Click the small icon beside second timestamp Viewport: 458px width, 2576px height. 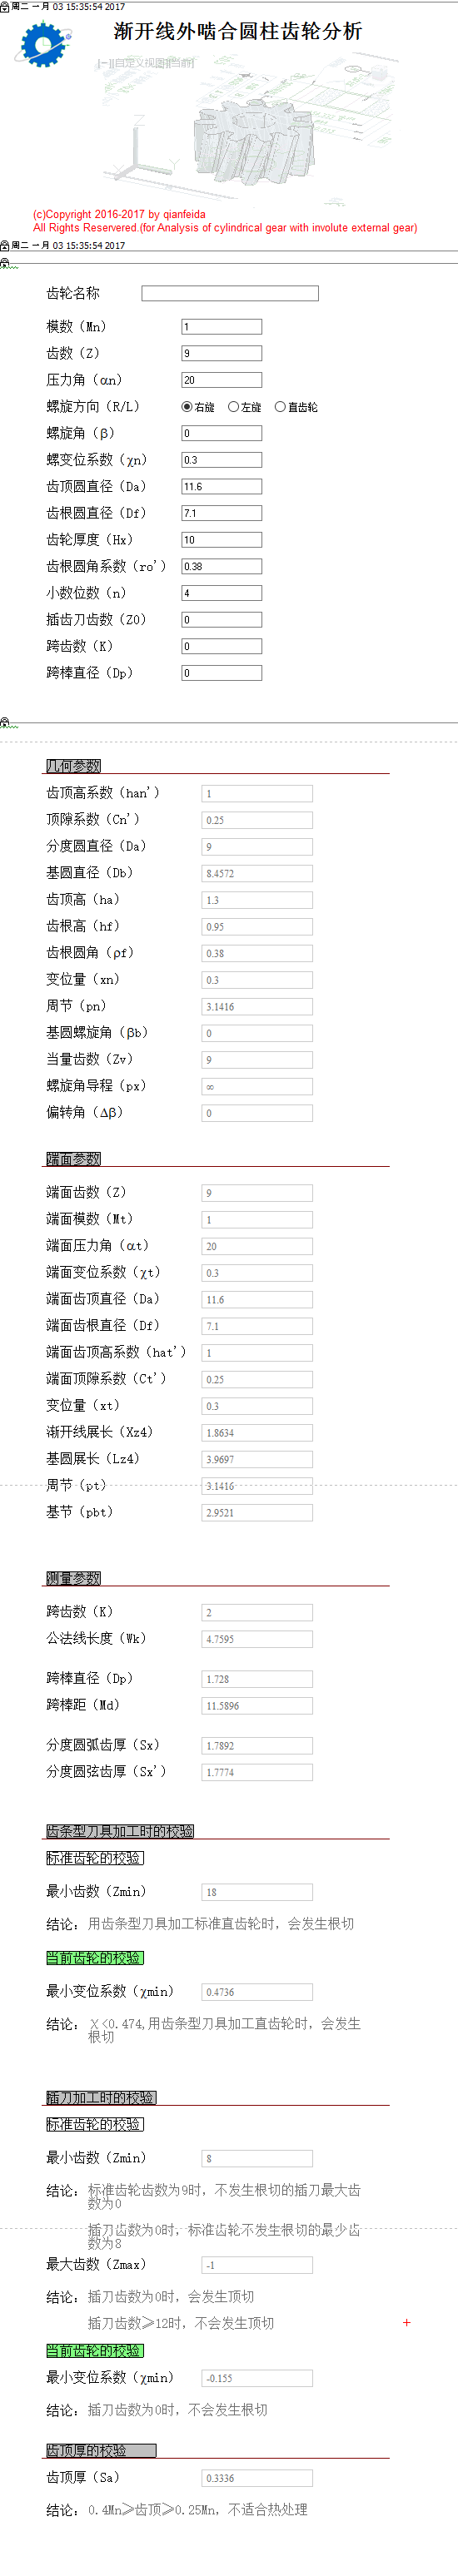pos(5,245)
